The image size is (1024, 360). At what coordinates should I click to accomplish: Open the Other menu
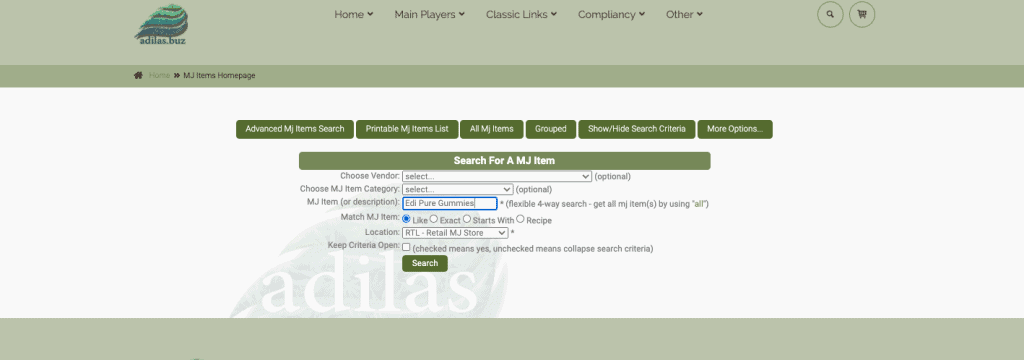pyautogui.click(x=684, y=14)
